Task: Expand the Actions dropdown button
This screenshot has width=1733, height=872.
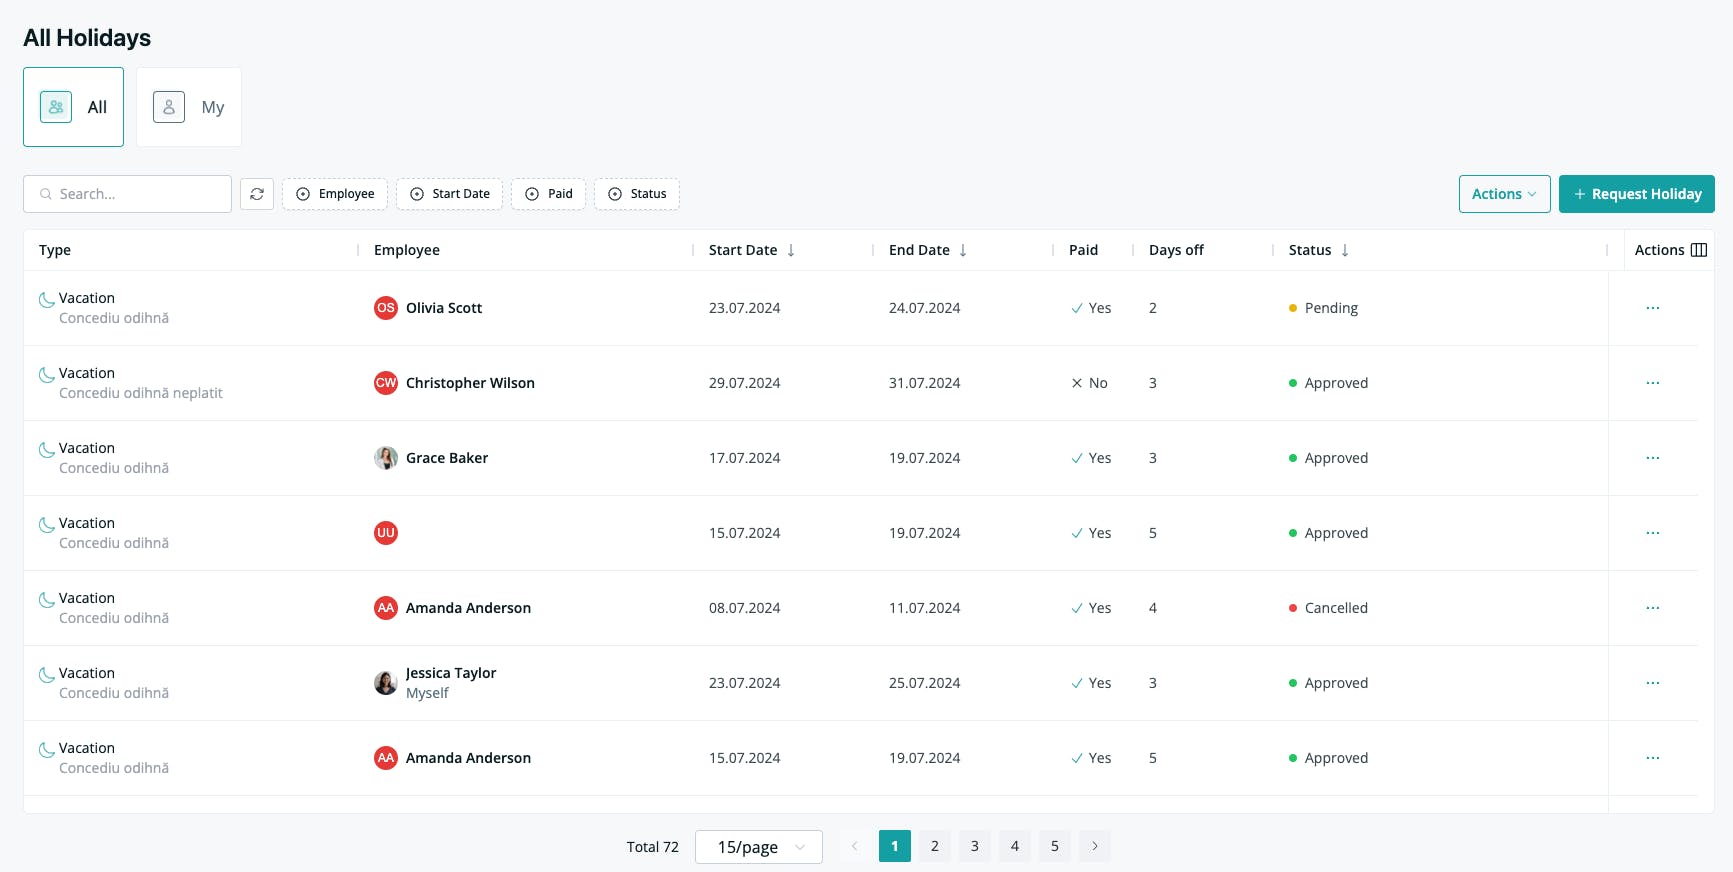Action: (1504, 194)
